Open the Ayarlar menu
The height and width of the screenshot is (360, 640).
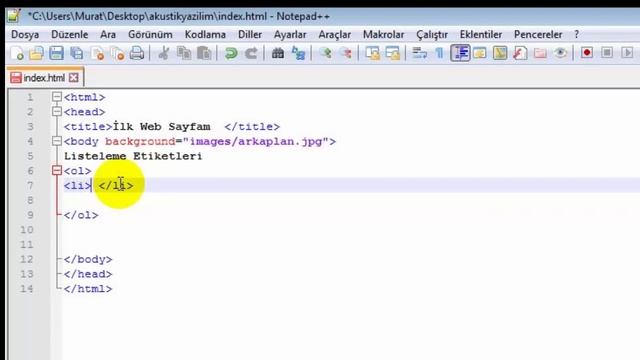coord(290,35)
